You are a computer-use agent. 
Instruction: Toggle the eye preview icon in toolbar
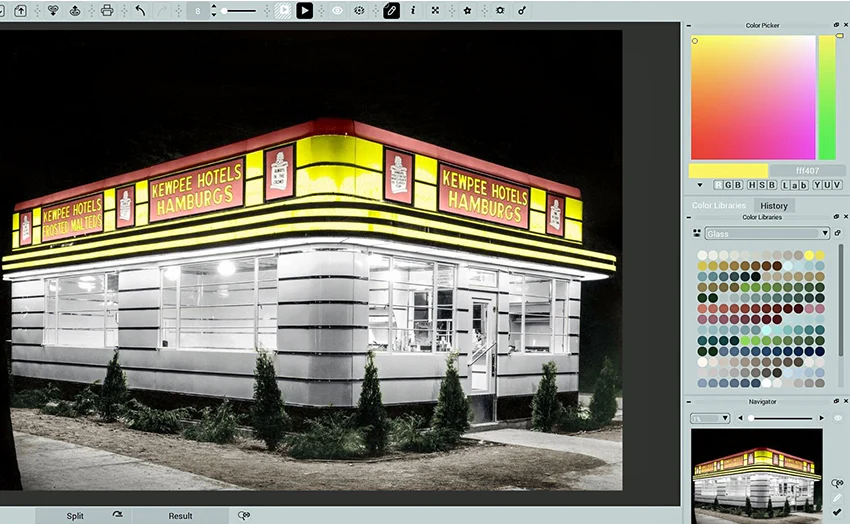click(337, 10)
